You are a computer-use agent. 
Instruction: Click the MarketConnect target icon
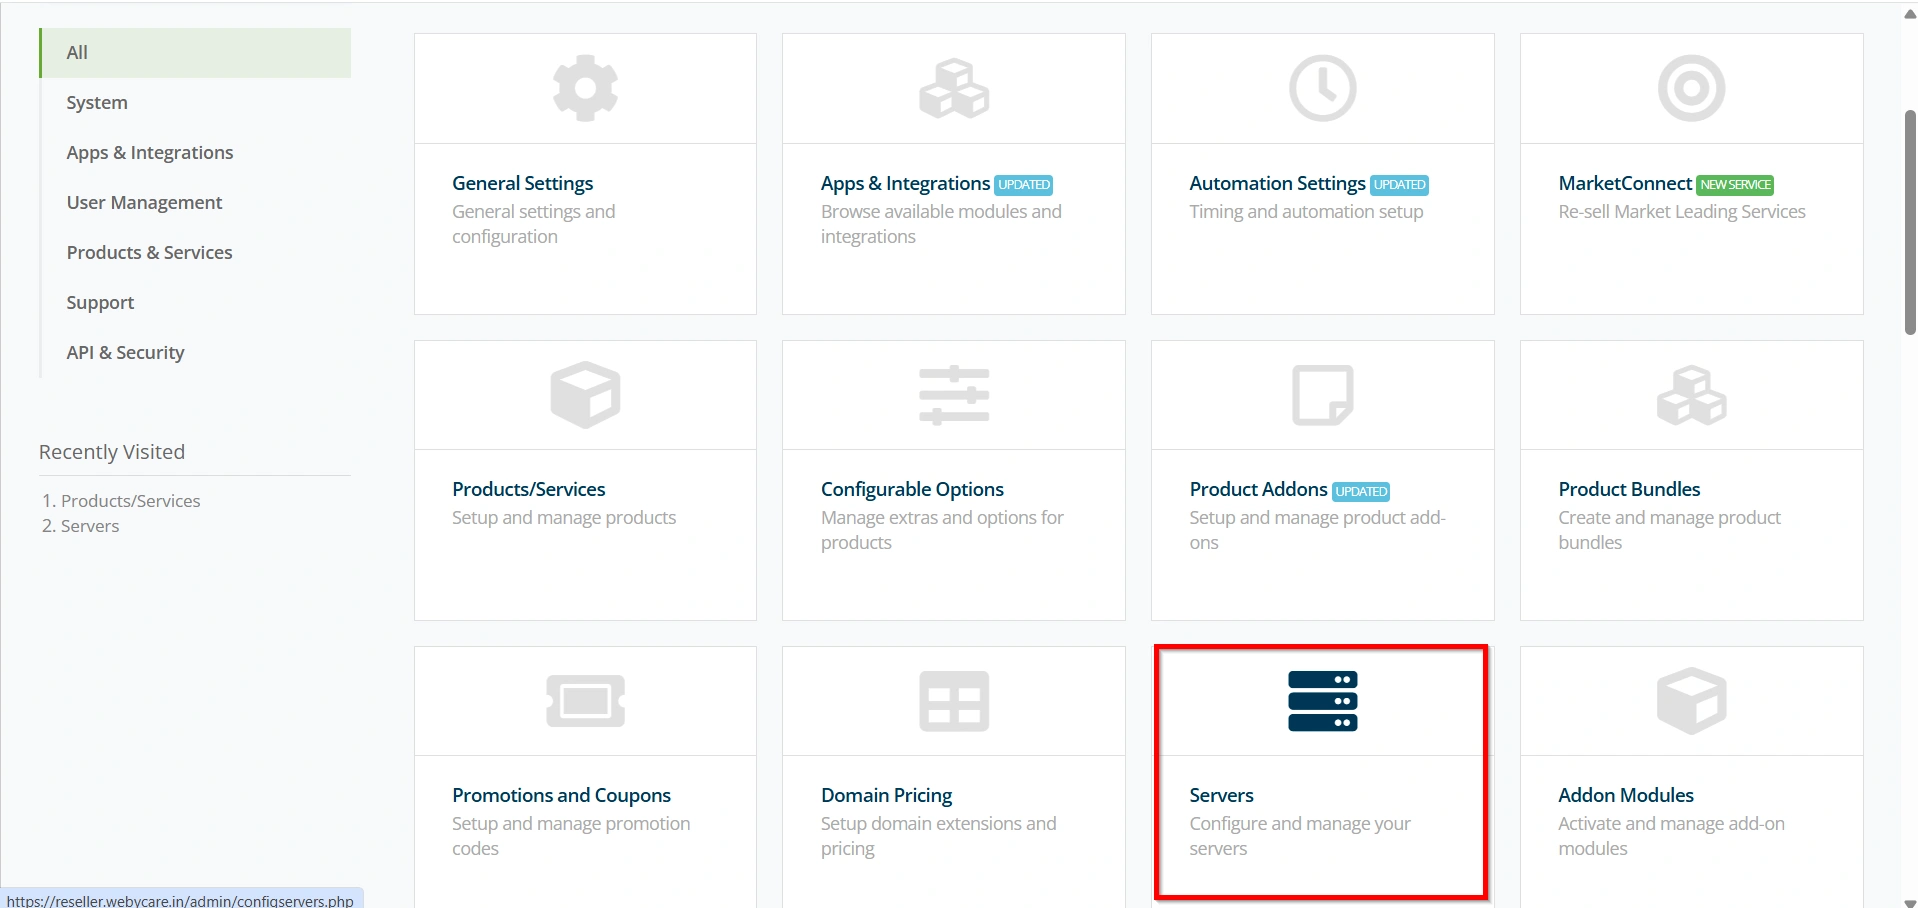(x=1691, y=88)
